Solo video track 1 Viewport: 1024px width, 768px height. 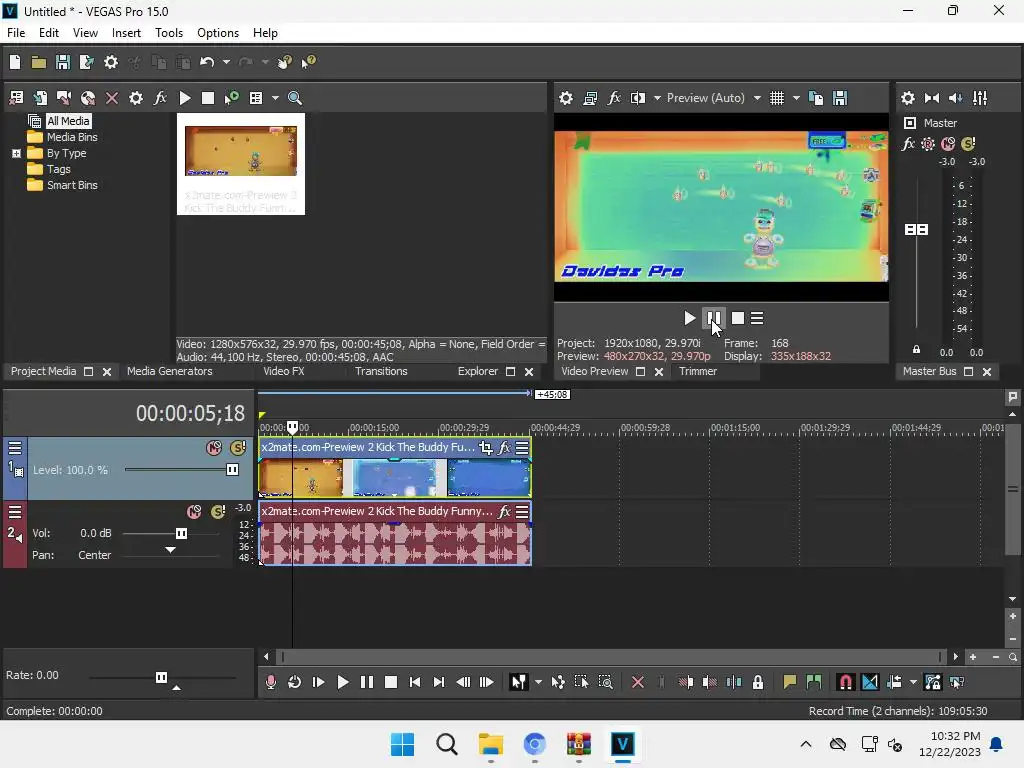pos(238,448)
